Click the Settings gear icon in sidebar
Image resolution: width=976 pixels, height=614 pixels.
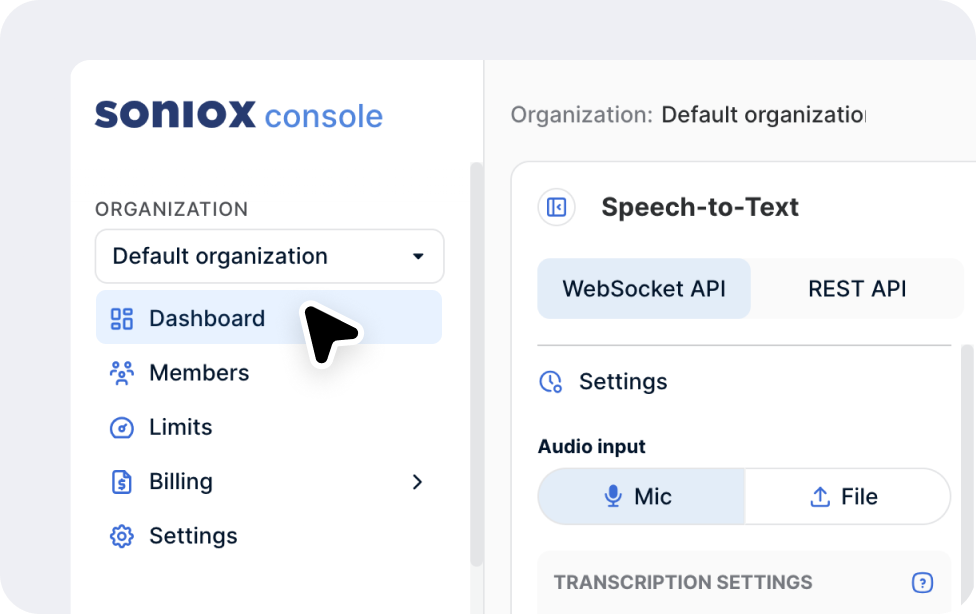tap(121, 536)
